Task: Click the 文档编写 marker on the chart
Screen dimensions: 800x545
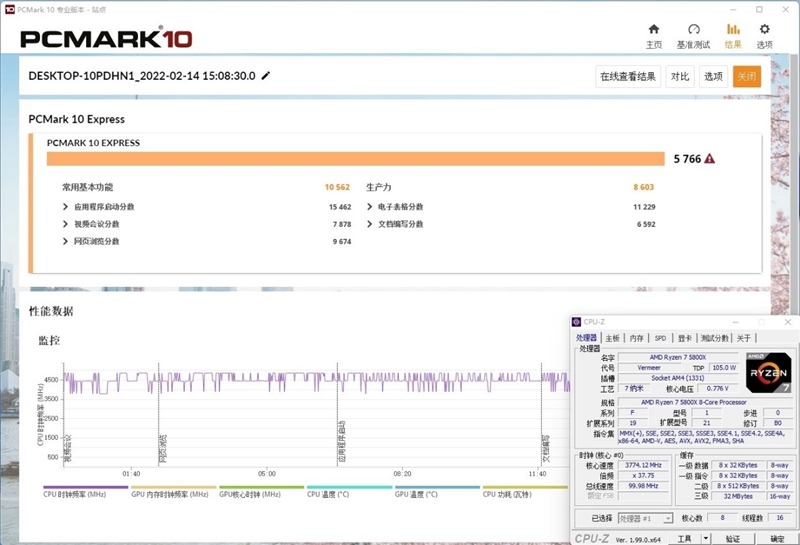Action: (546, 449)
